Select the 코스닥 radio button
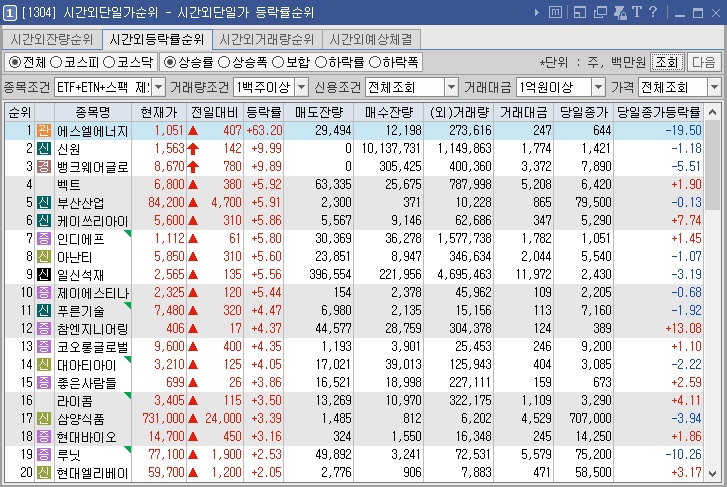The image size is (727, 487). coord(109,62)
